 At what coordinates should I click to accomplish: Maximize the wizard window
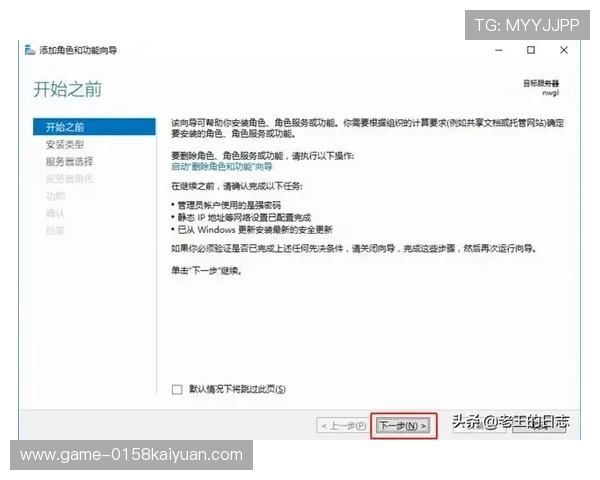pyautogui.click(x=531, y=50)
